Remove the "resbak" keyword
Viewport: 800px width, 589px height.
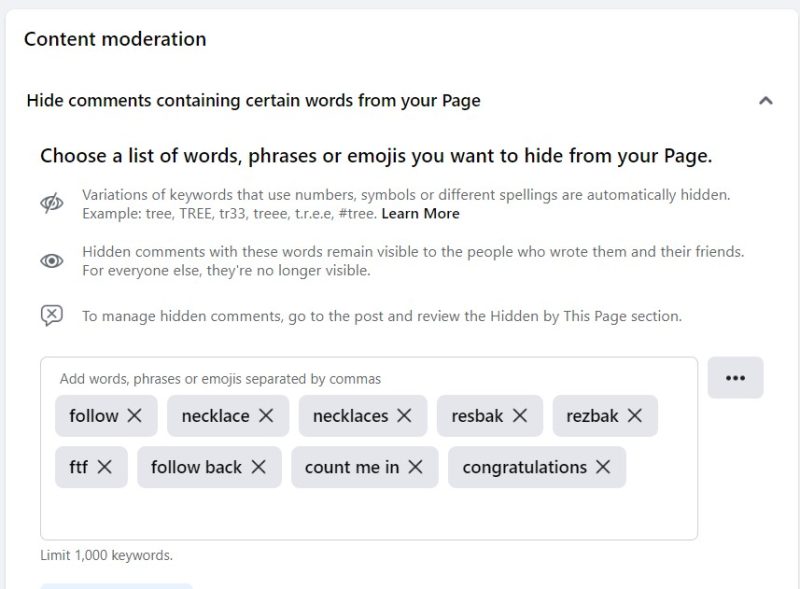pyautogui.click(x=520, y=415)
